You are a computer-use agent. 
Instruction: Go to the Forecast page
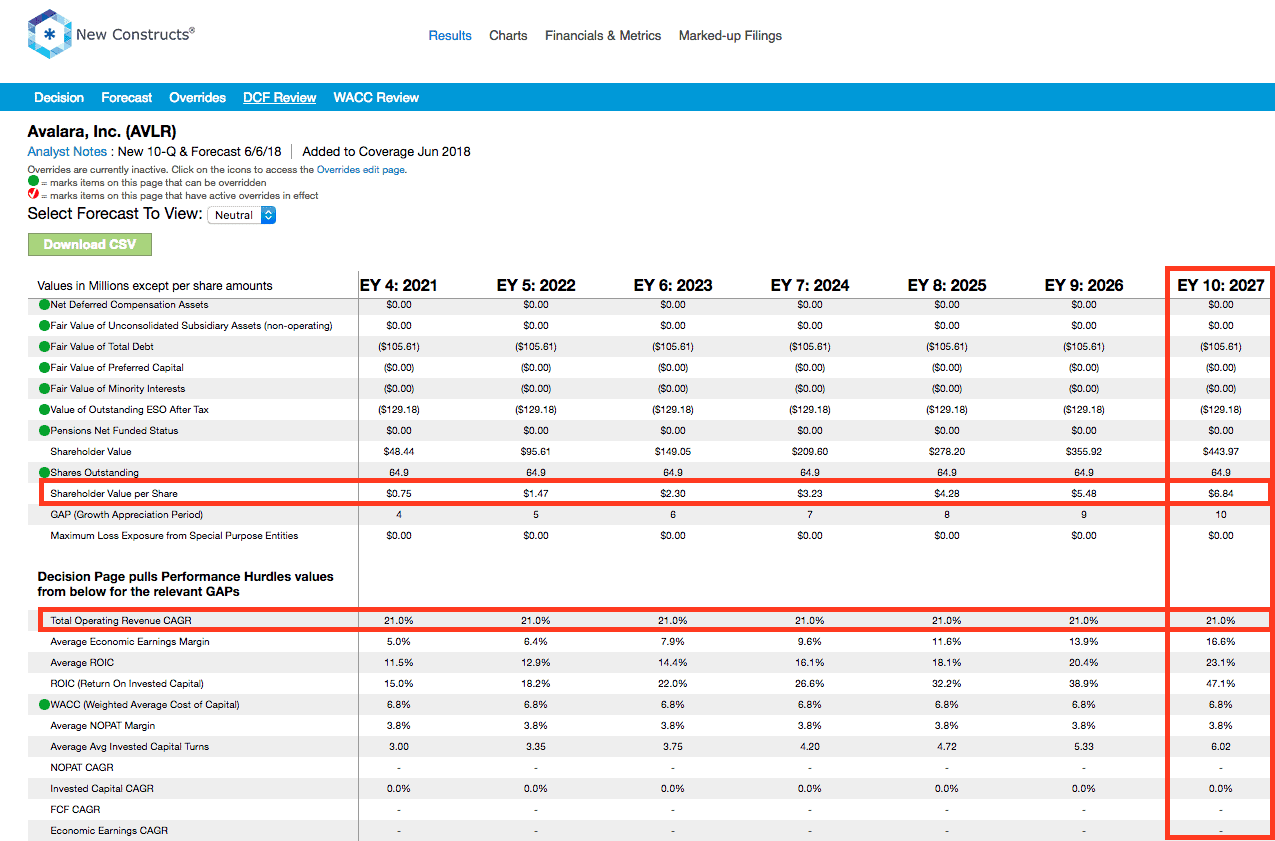pyautogui.click(x=126, y=97)
